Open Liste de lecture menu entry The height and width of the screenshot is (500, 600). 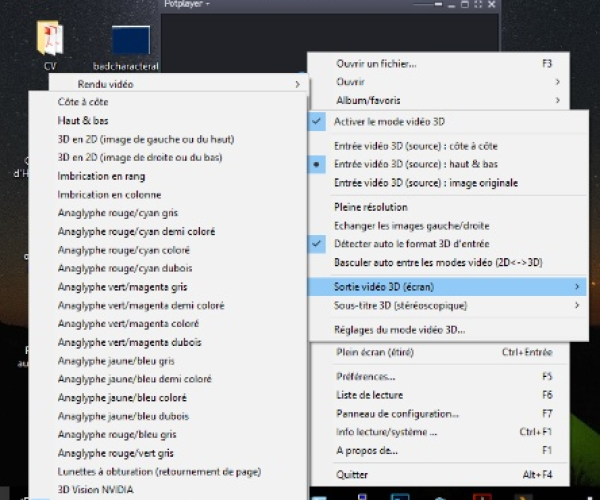pos(439,395)
